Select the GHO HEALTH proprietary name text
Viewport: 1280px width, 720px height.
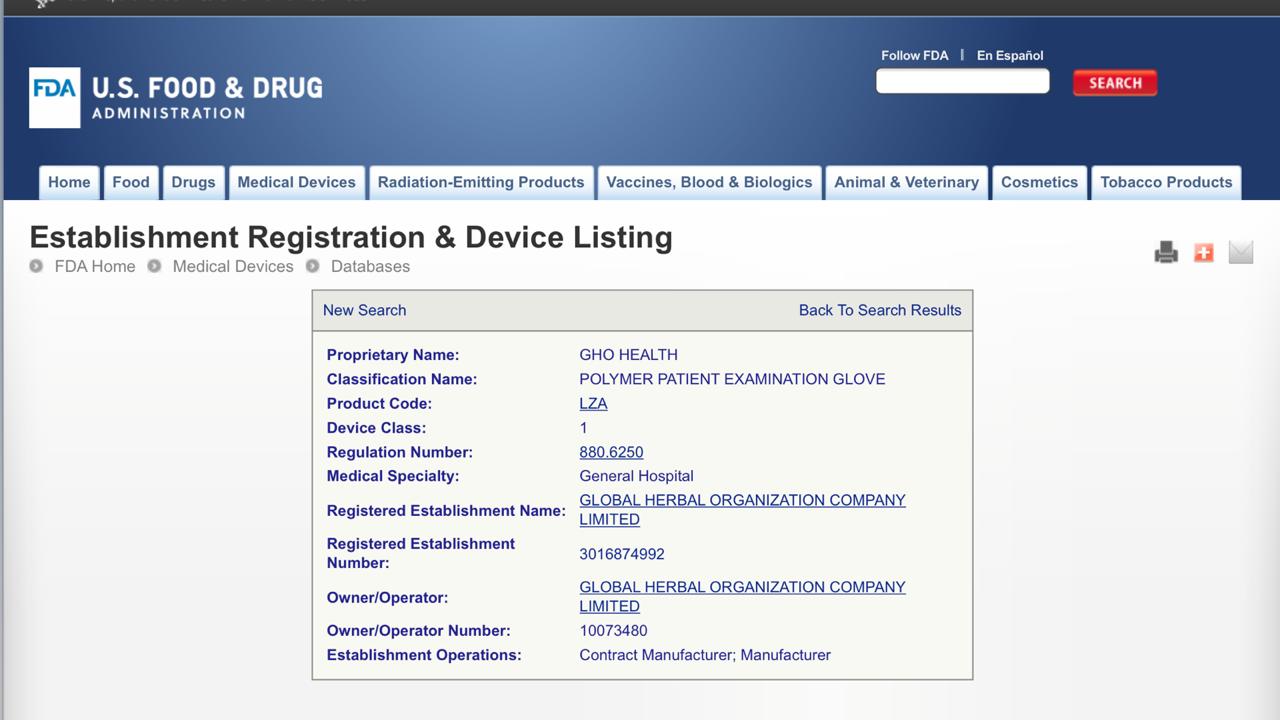(628, 355)
